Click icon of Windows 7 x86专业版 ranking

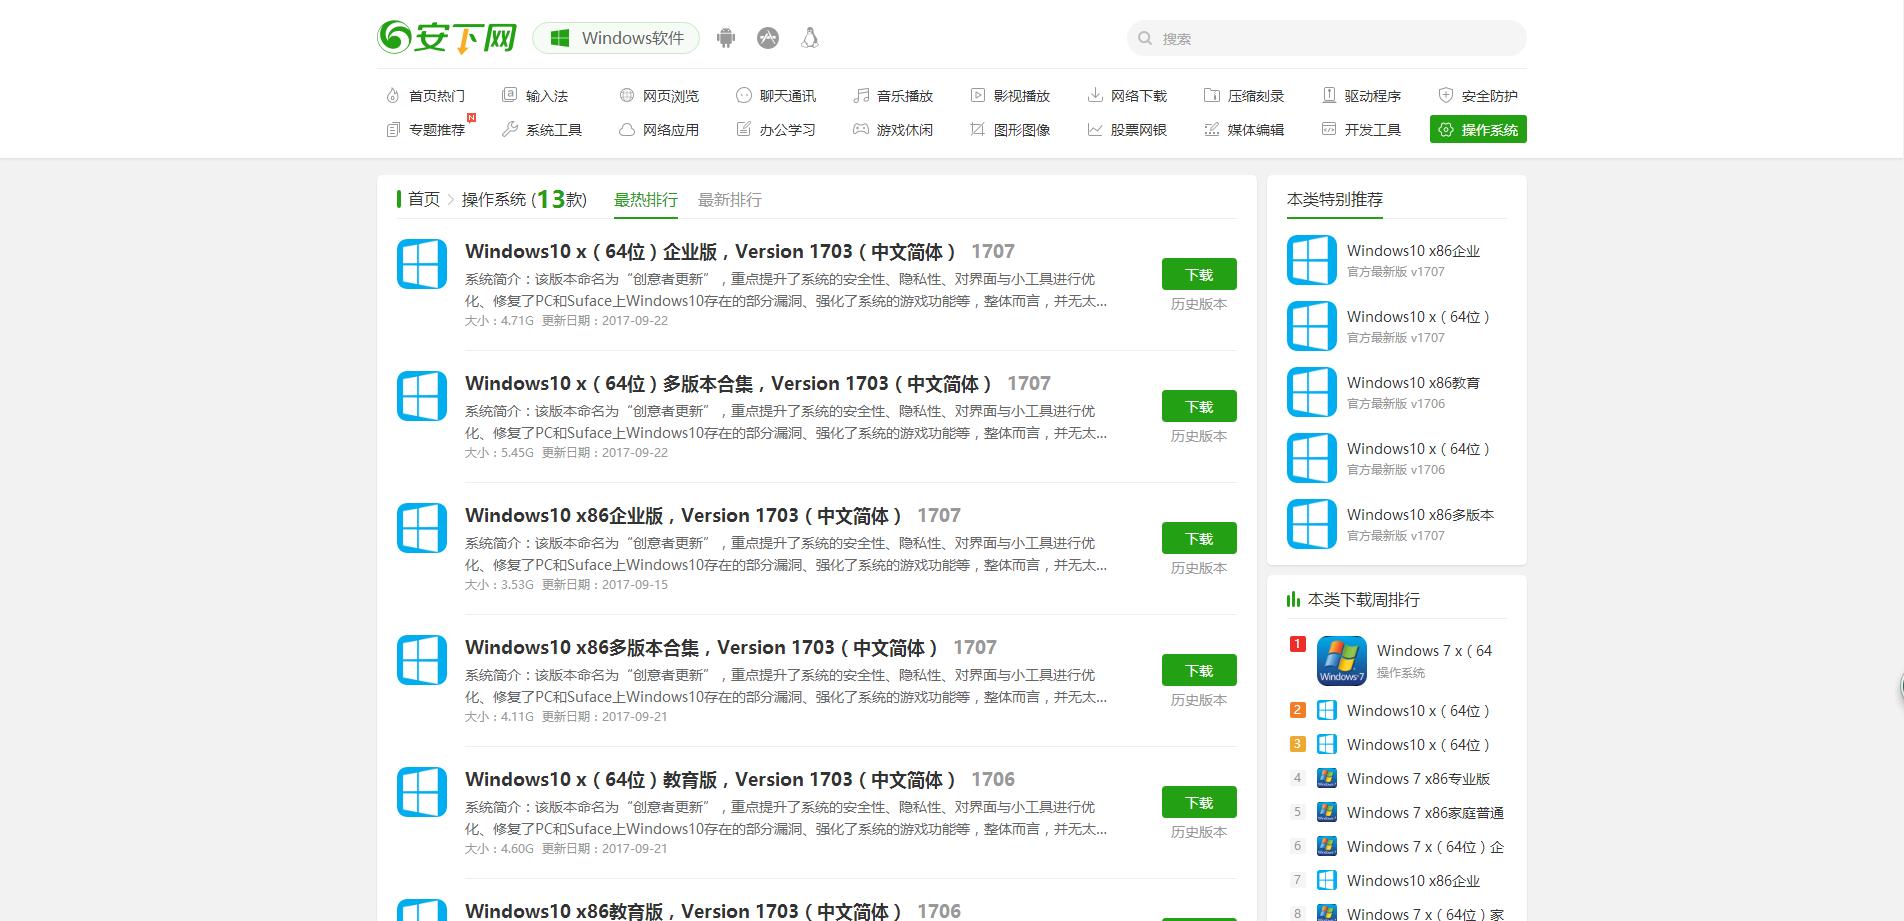(x=1327, y=778)
